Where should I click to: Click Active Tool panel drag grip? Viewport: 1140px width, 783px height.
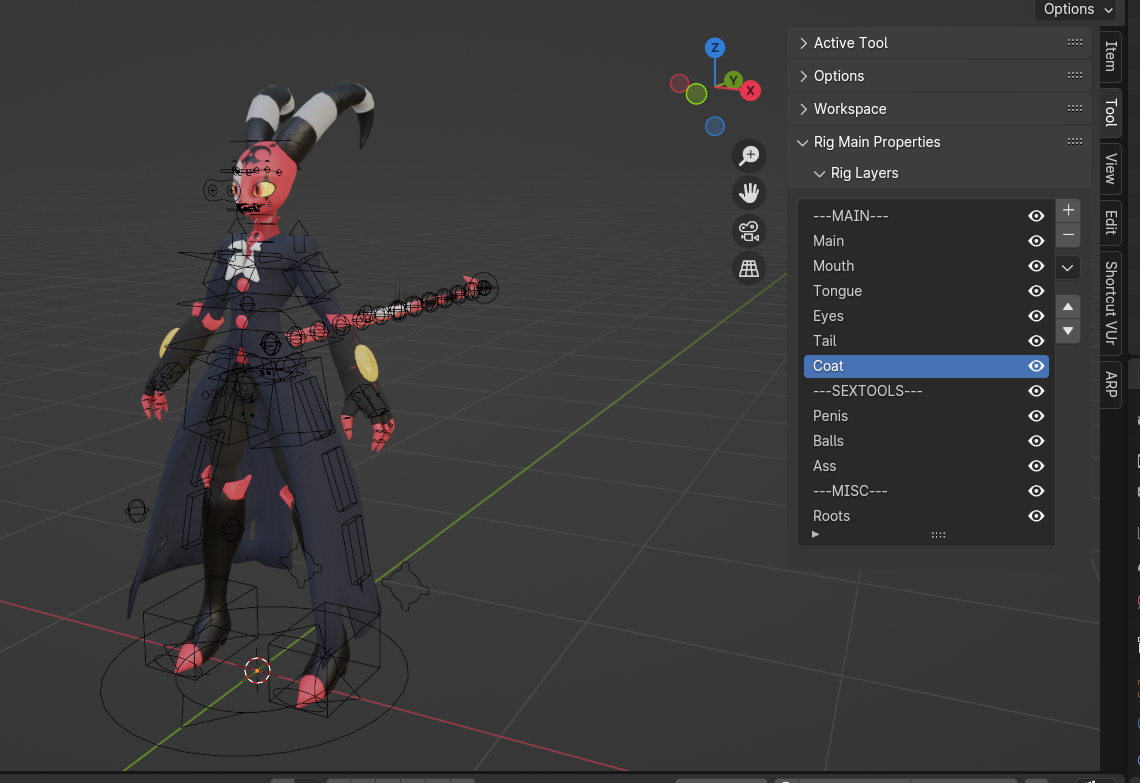click(1075, 43)
